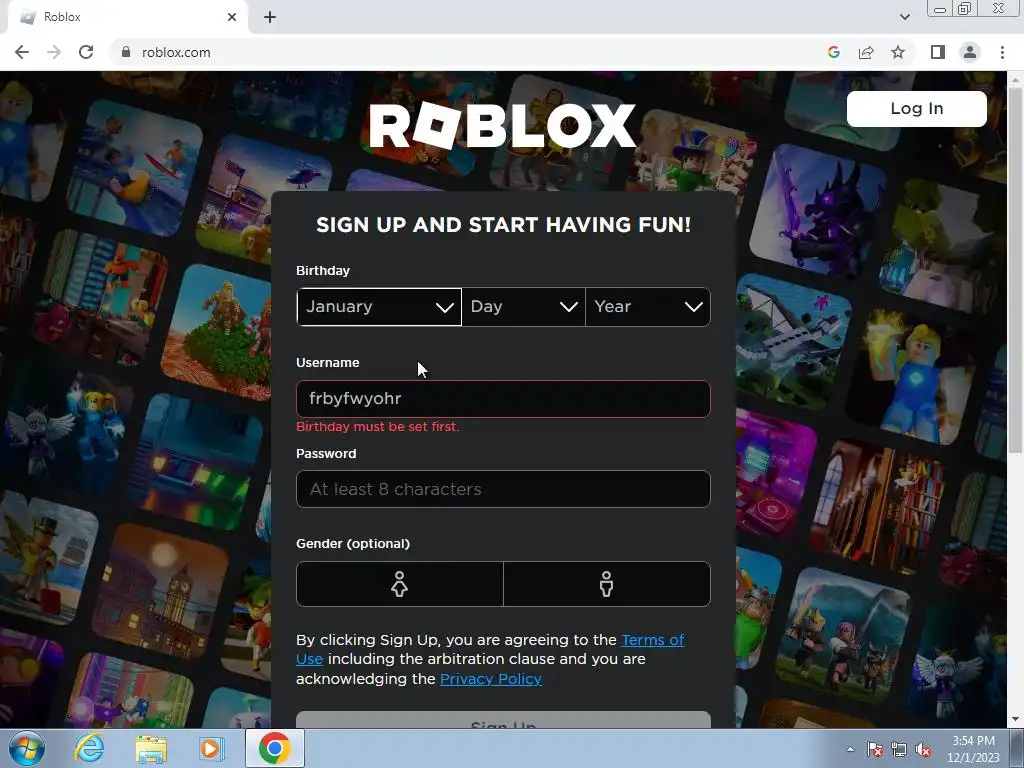Viewport: 1024px width, 768px height.
Task: Show hidden system tray icons
Action: click(x=850, y=750)
